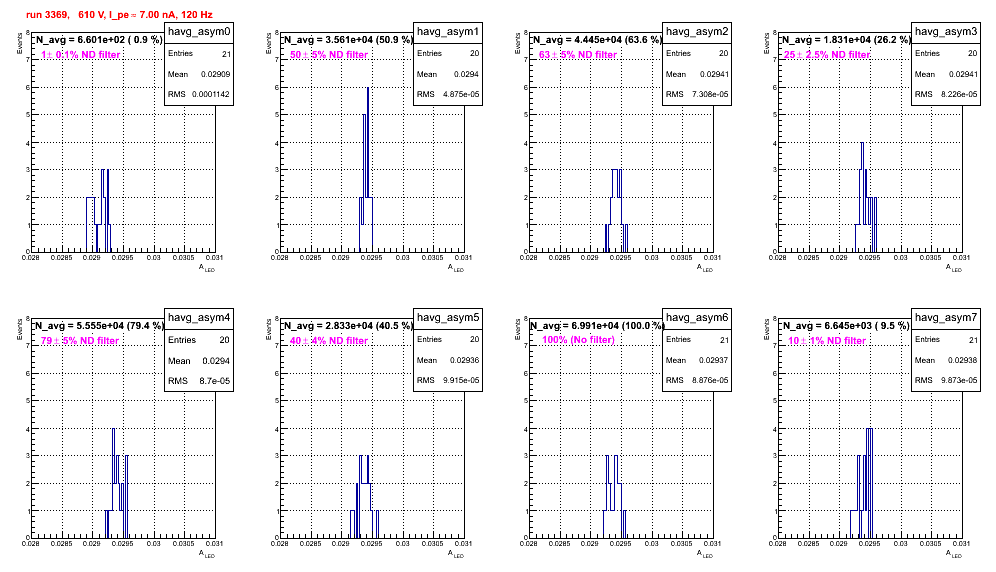Click RMS 8.876e-05 in havg_asym6 stats
Viewport: 996px width, 572px height.
[697, 380]
